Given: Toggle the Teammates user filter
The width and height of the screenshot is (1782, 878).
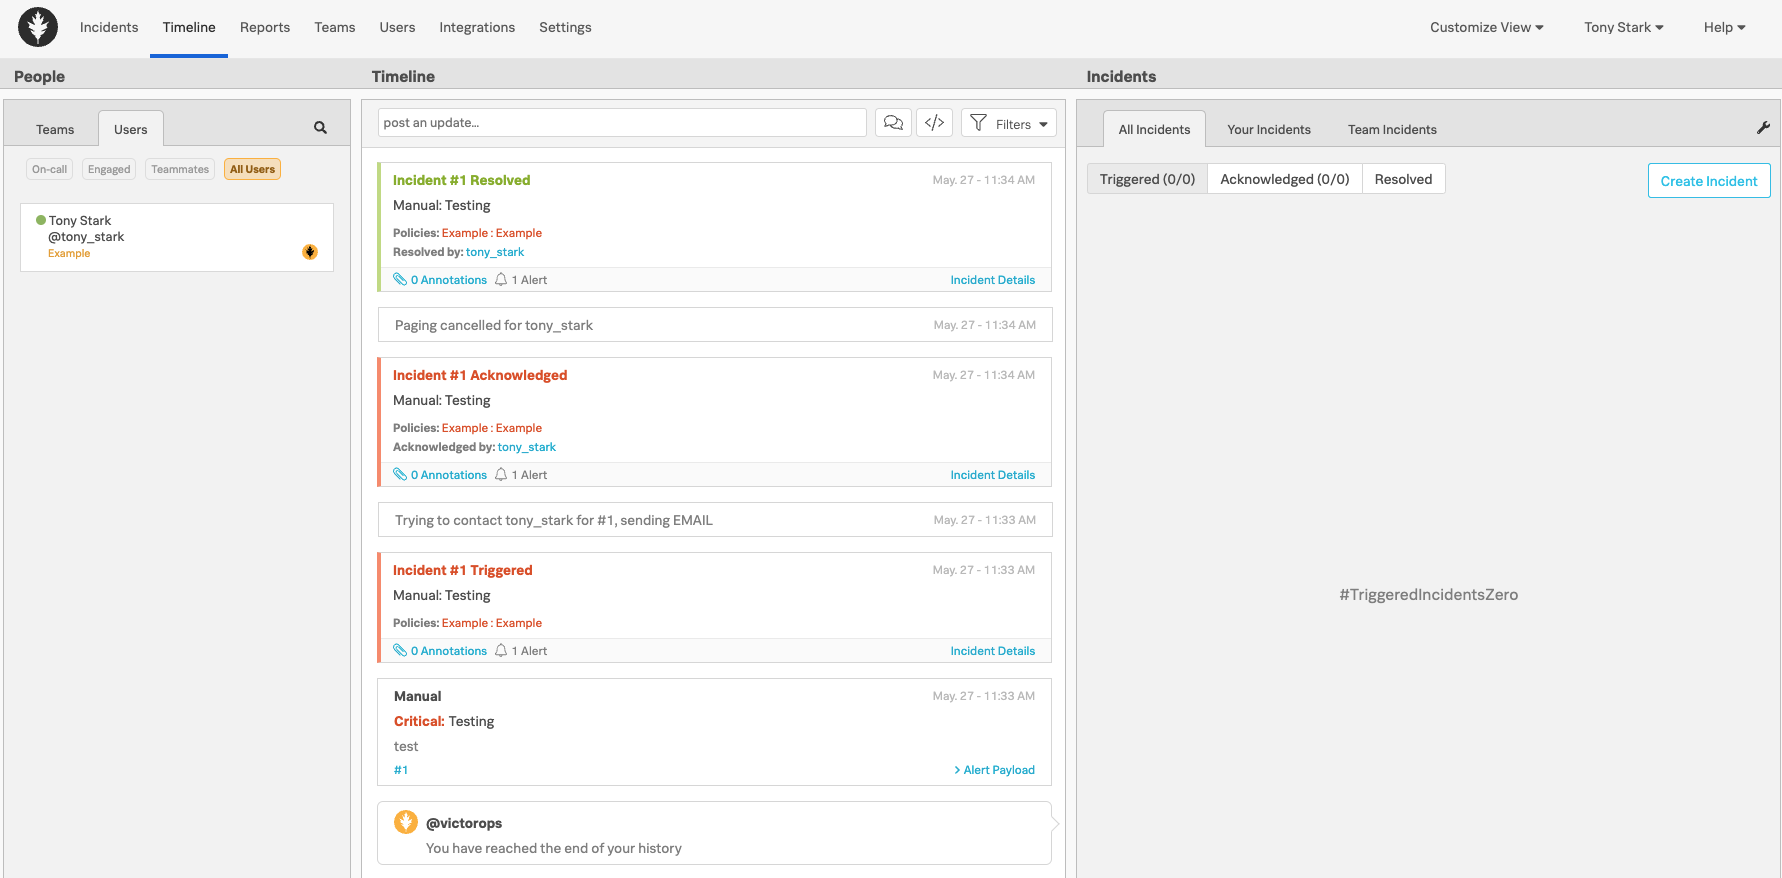Looking at the screenshot, I should 180,169.
